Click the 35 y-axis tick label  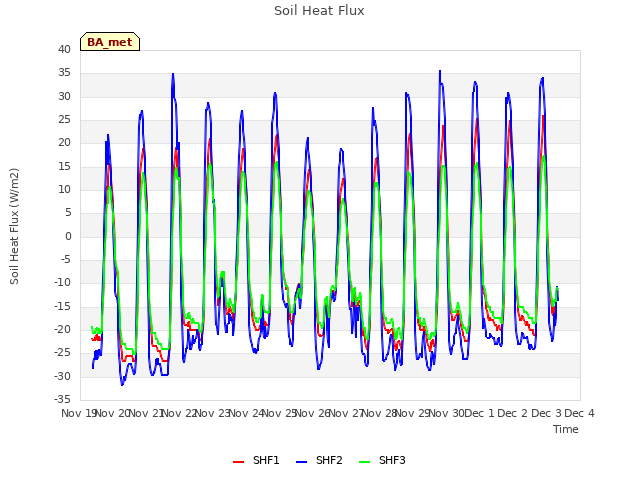click(64, 73)
